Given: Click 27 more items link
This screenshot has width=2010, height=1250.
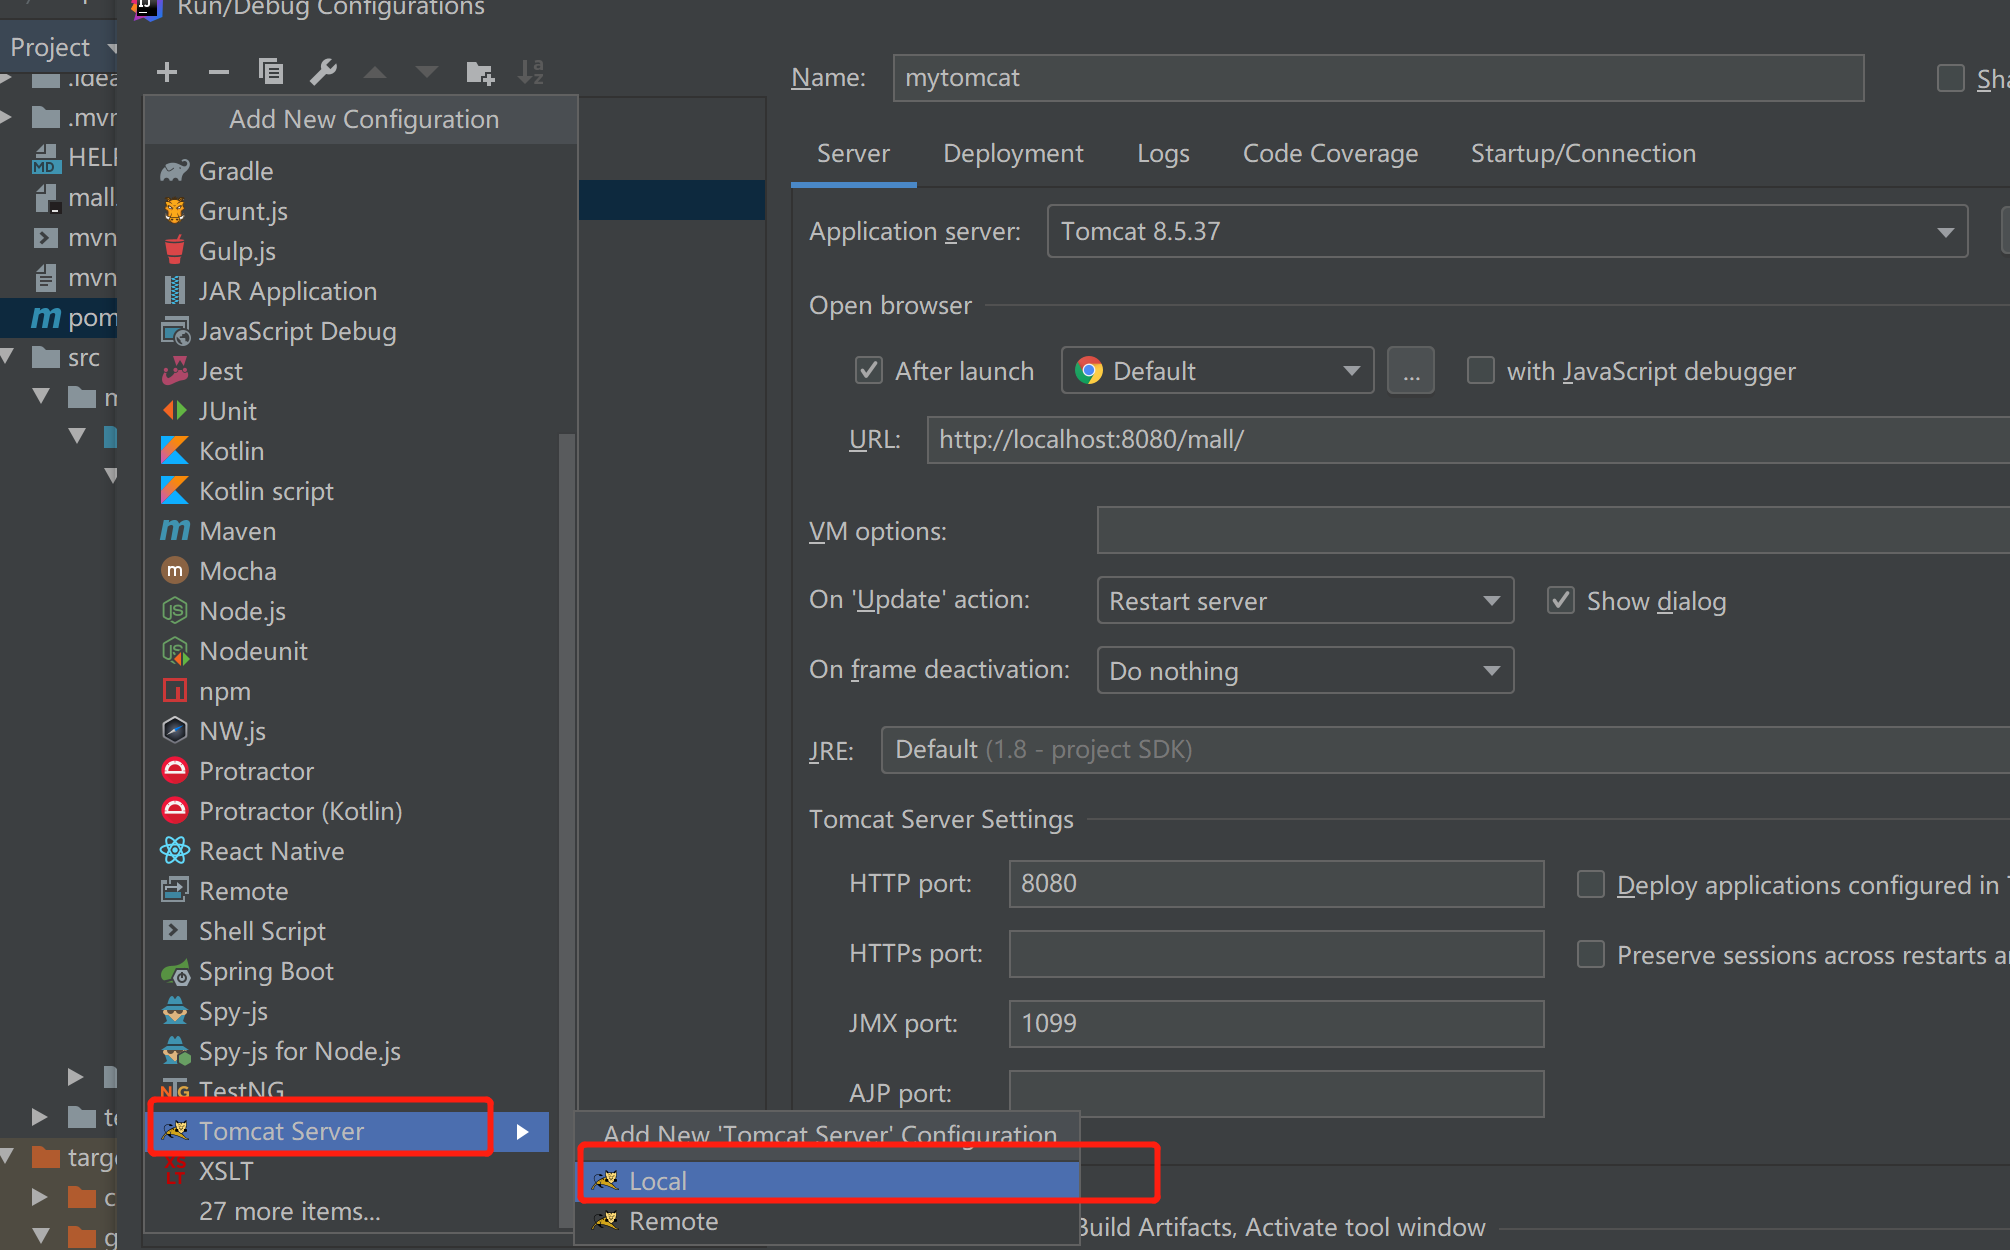Looking at the screenshot, I should point(289,1211).
